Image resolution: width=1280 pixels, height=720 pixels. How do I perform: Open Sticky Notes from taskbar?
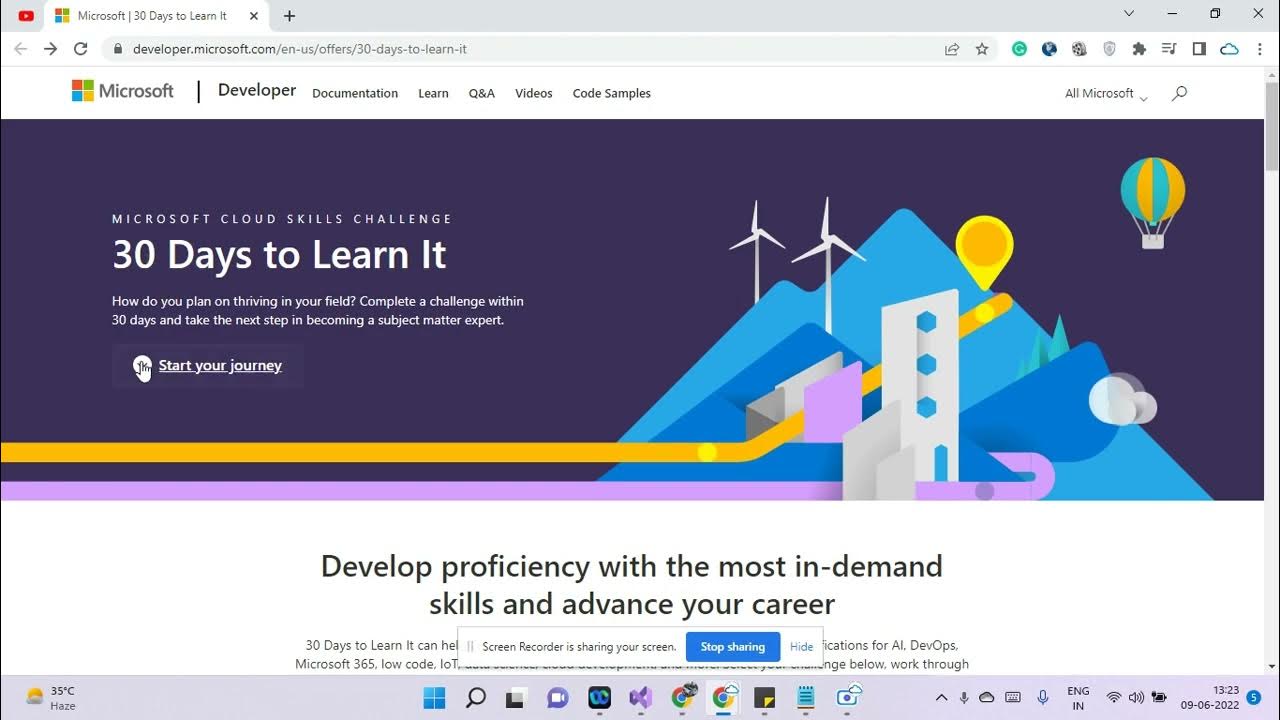765,697
